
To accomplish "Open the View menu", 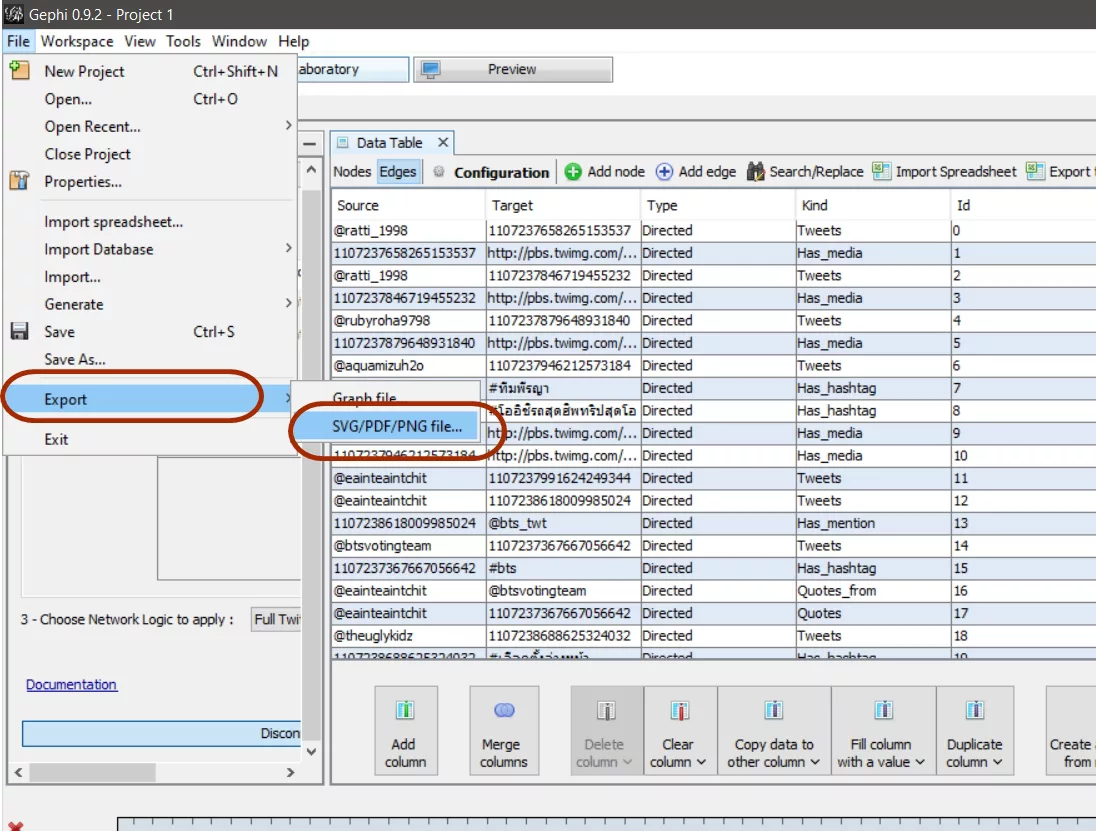I will (x=140, y=41).
